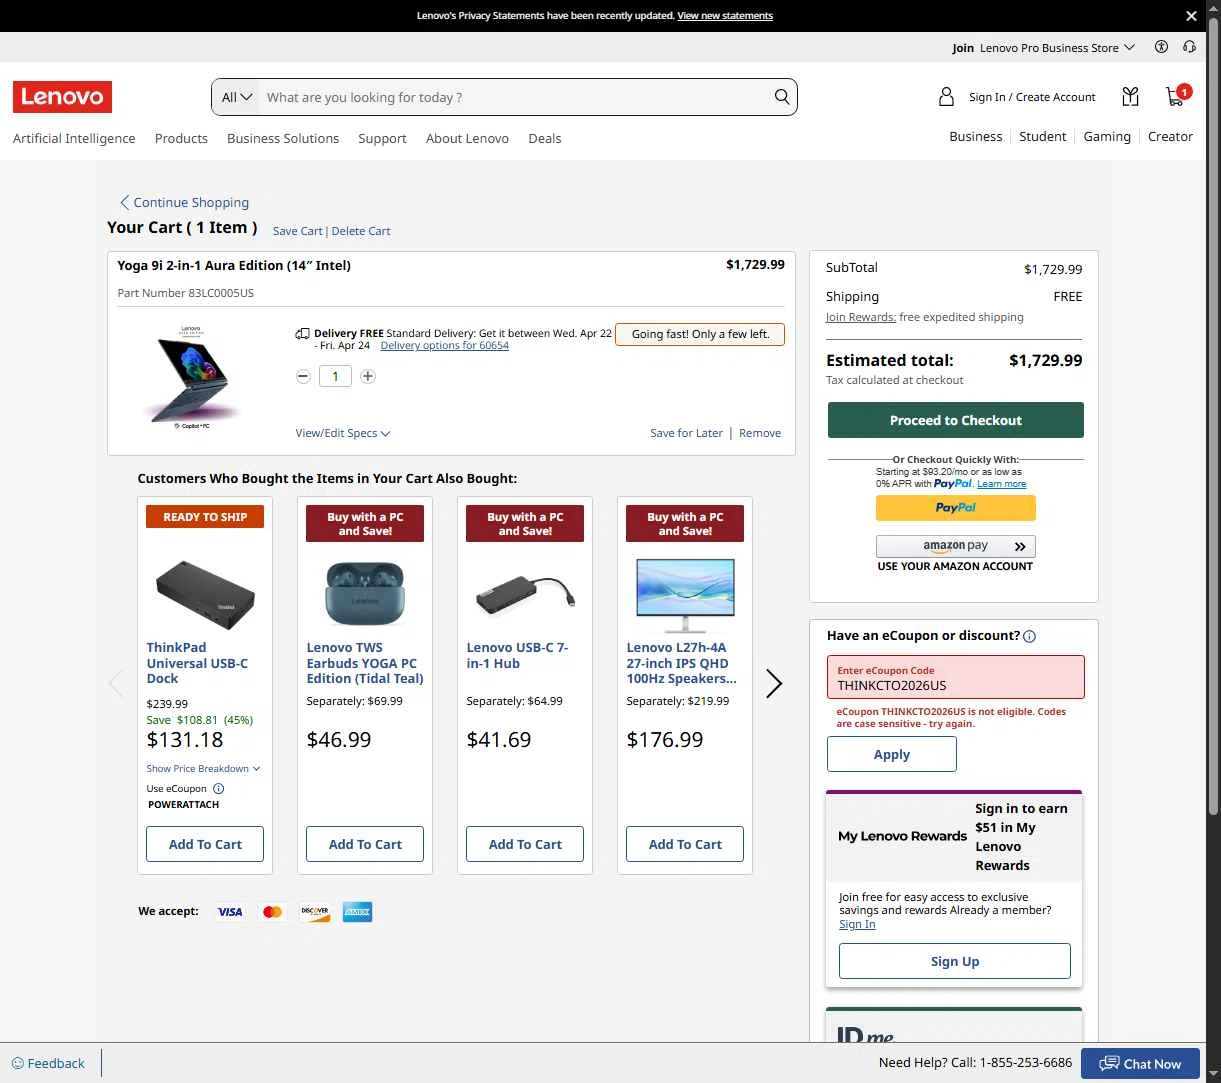Add TWS Earbuds to cart
Screen dimensions: 1221x1083
(x=365, y=844)
